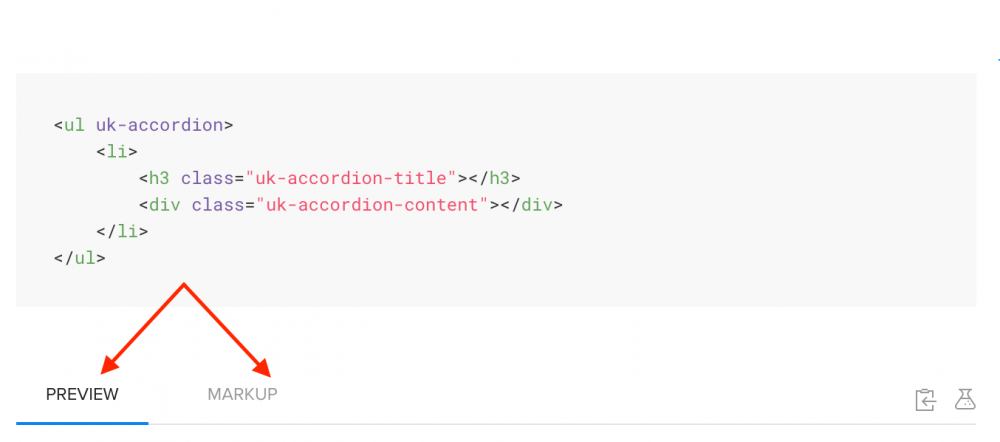Click the opening h3 tag name
This screenshot has height=442, width=1000.
coord(159,178)
